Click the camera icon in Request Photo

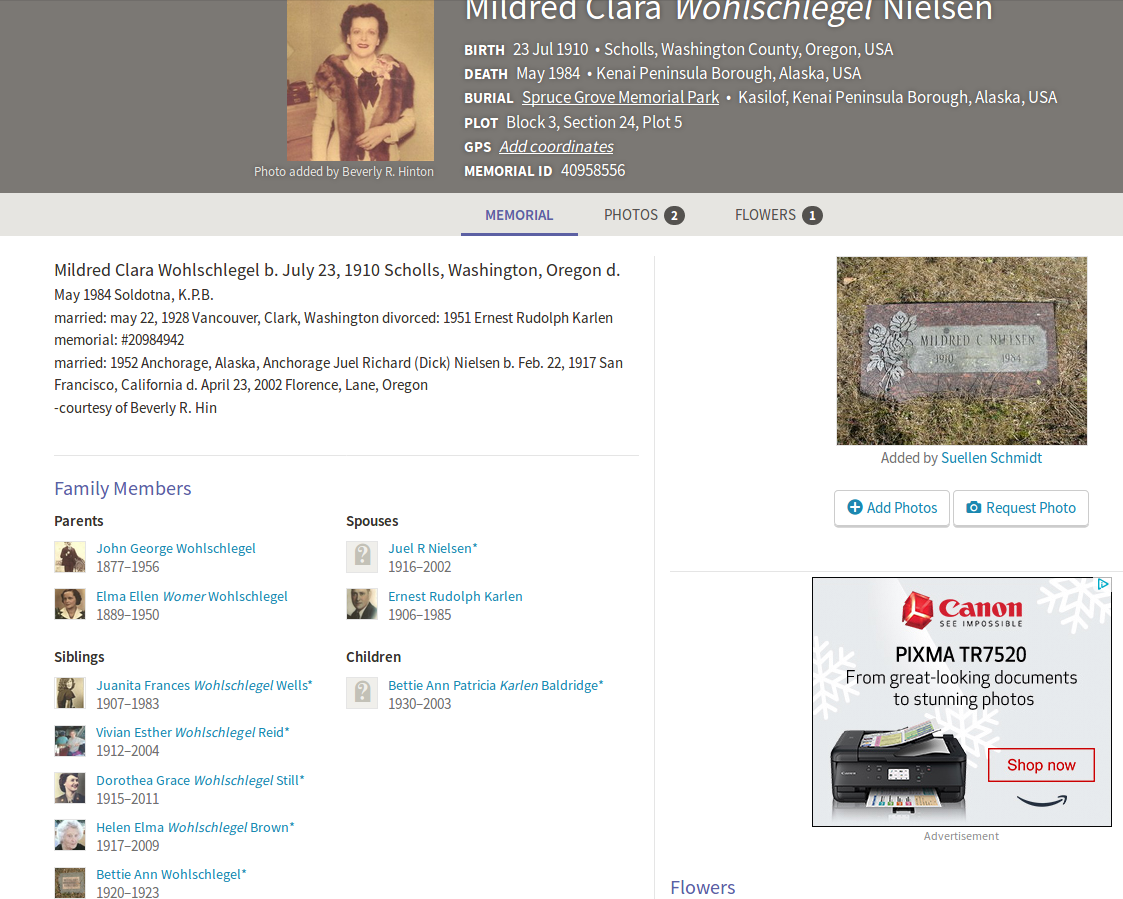(x=973, y=507)
